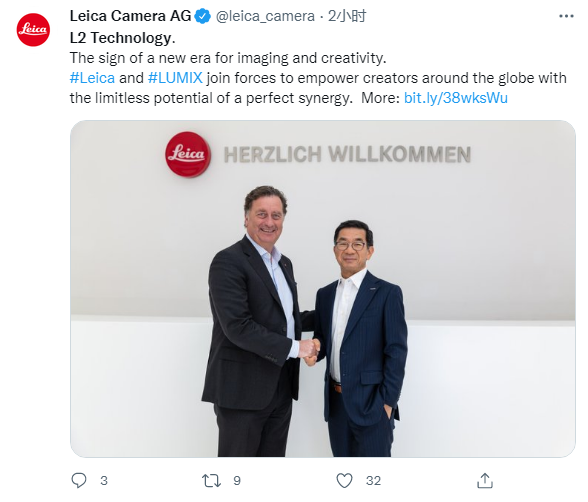Click the like count 32

(x=374, y=481)
